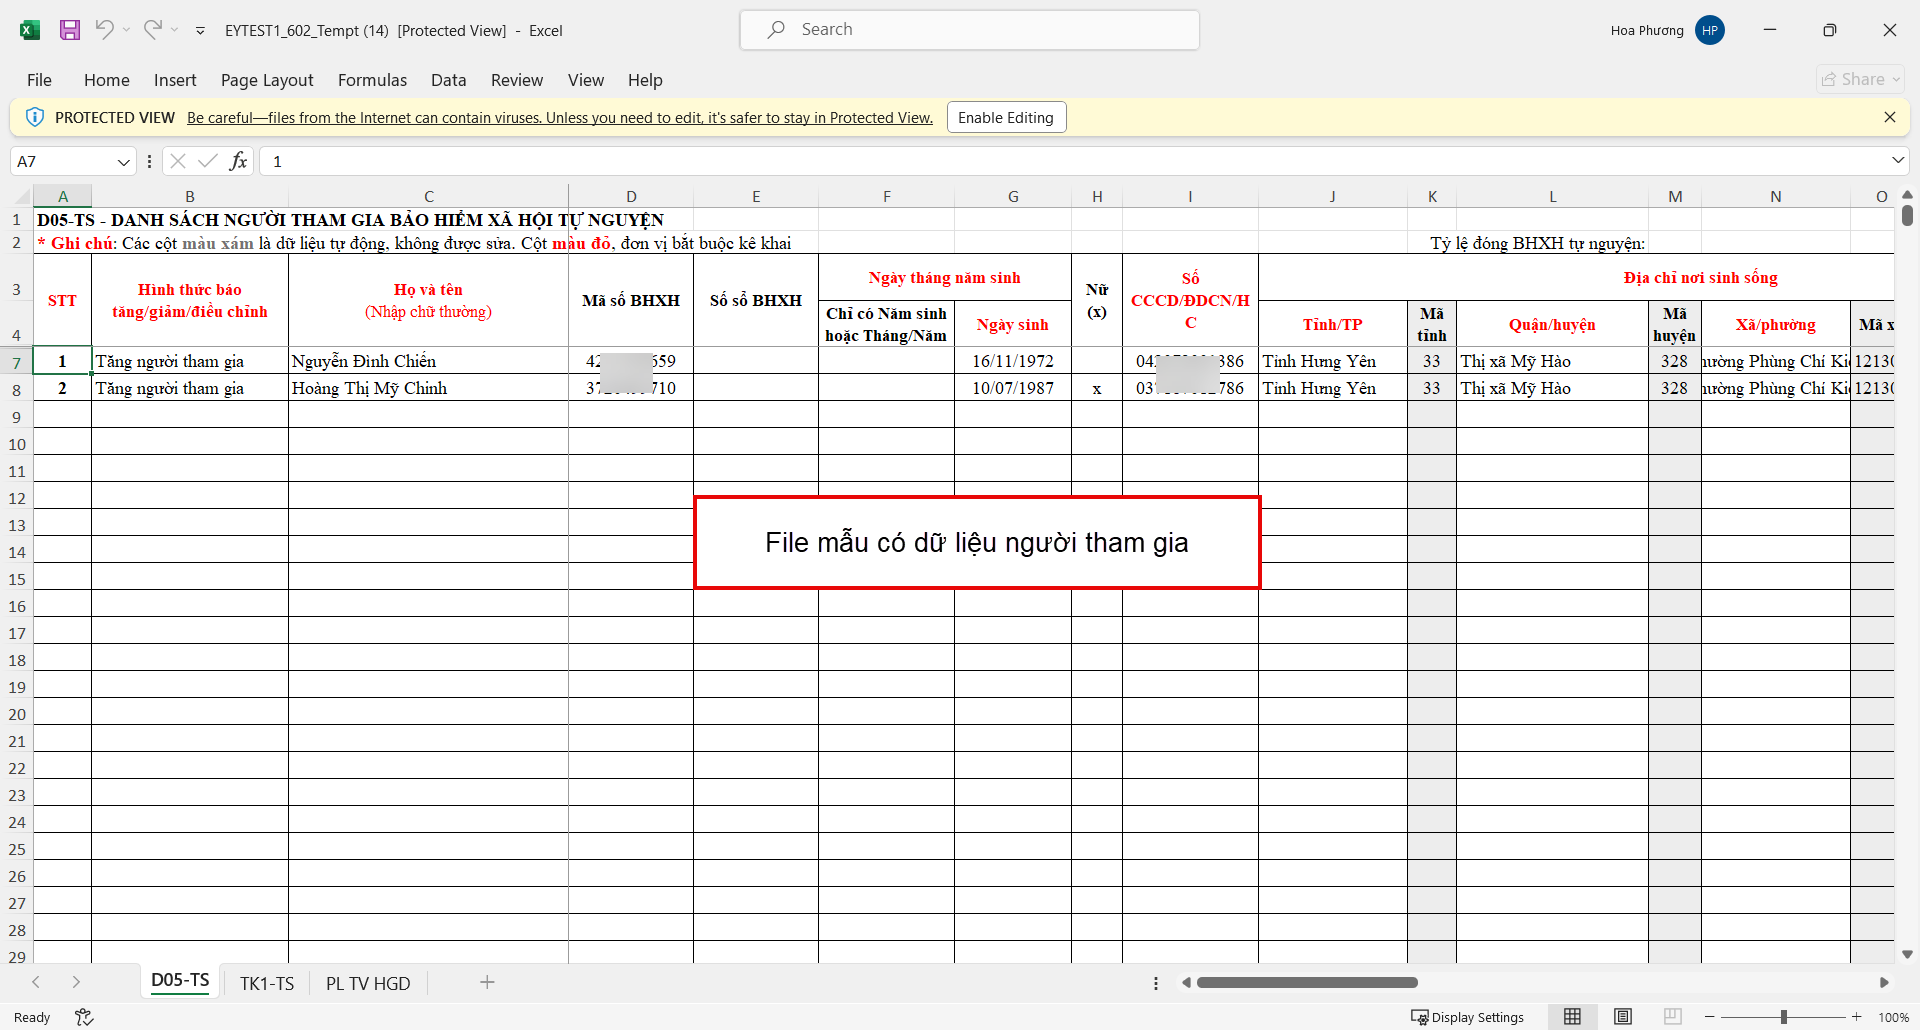1920x1030 pixels.
Task: Open Display Settings in status bar
Action: 1467,1017
